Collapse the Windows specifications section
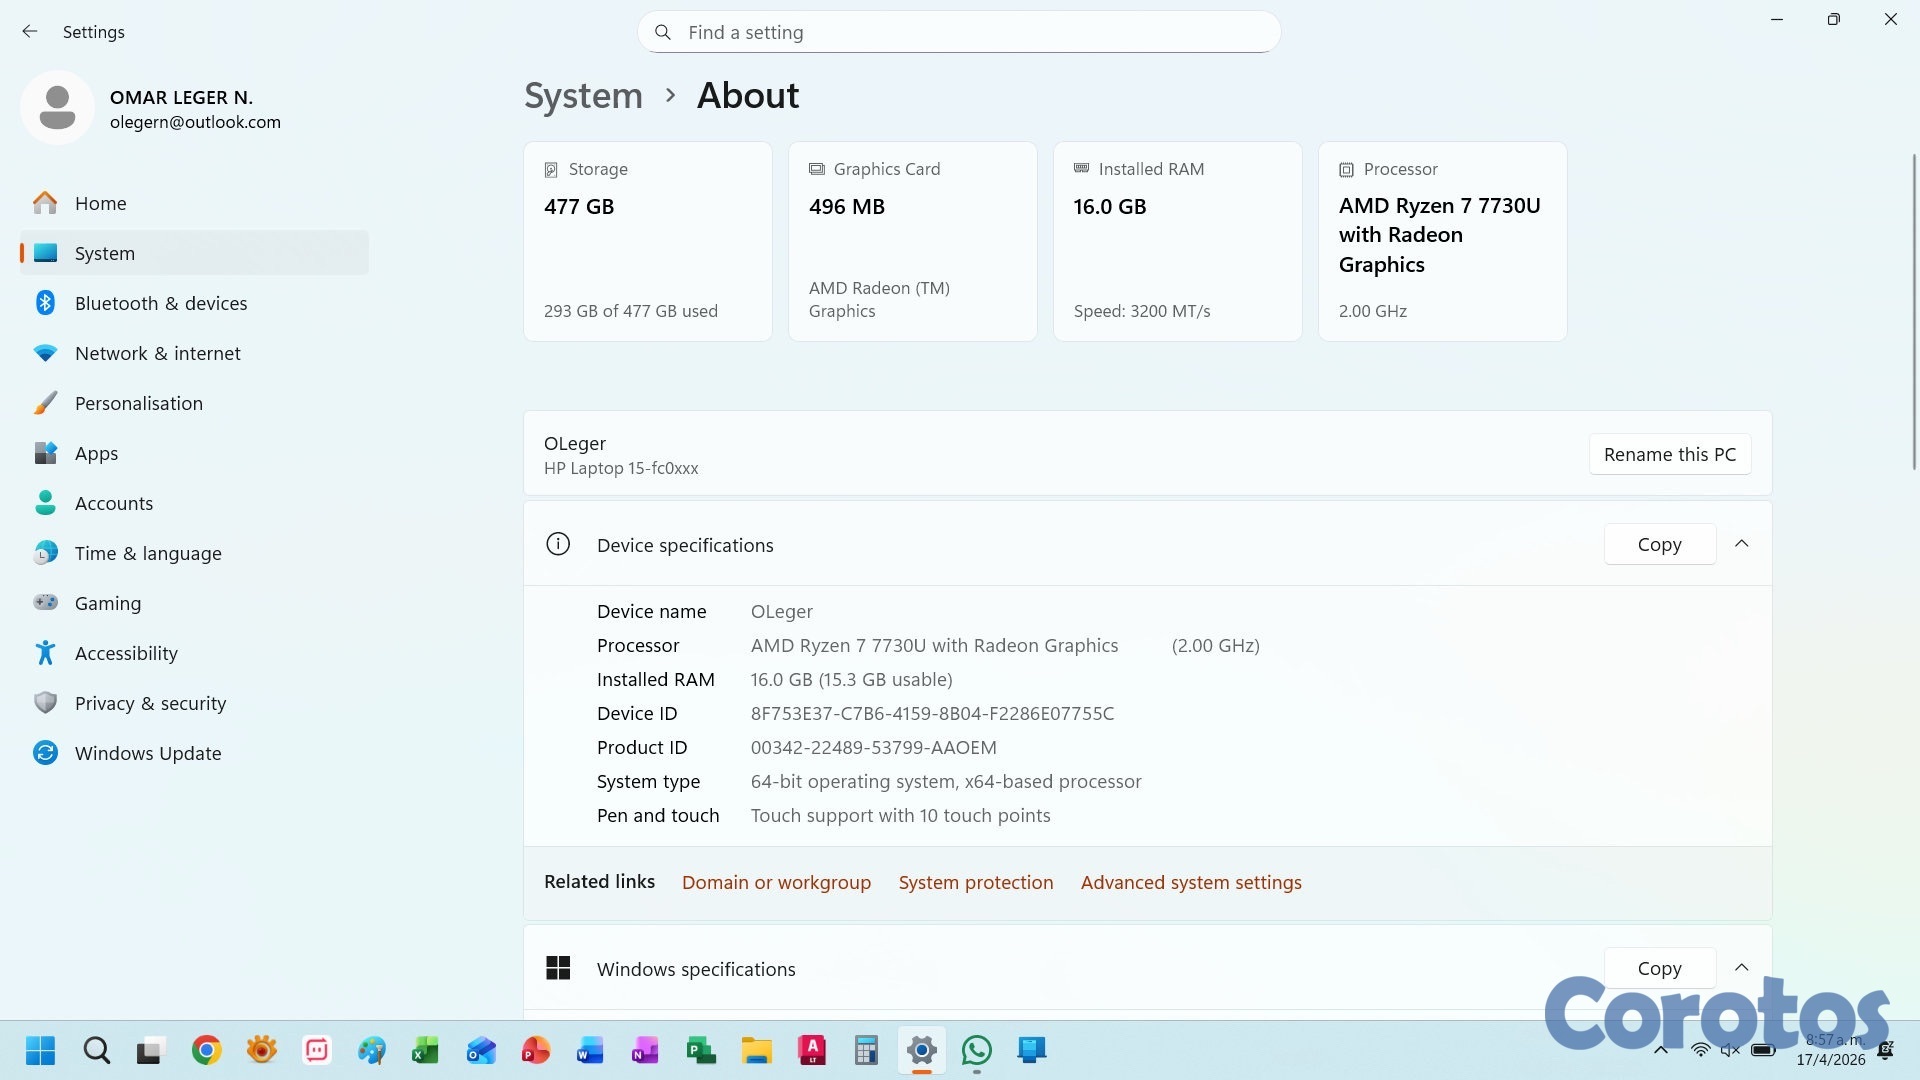 [x=1741, y=968]
